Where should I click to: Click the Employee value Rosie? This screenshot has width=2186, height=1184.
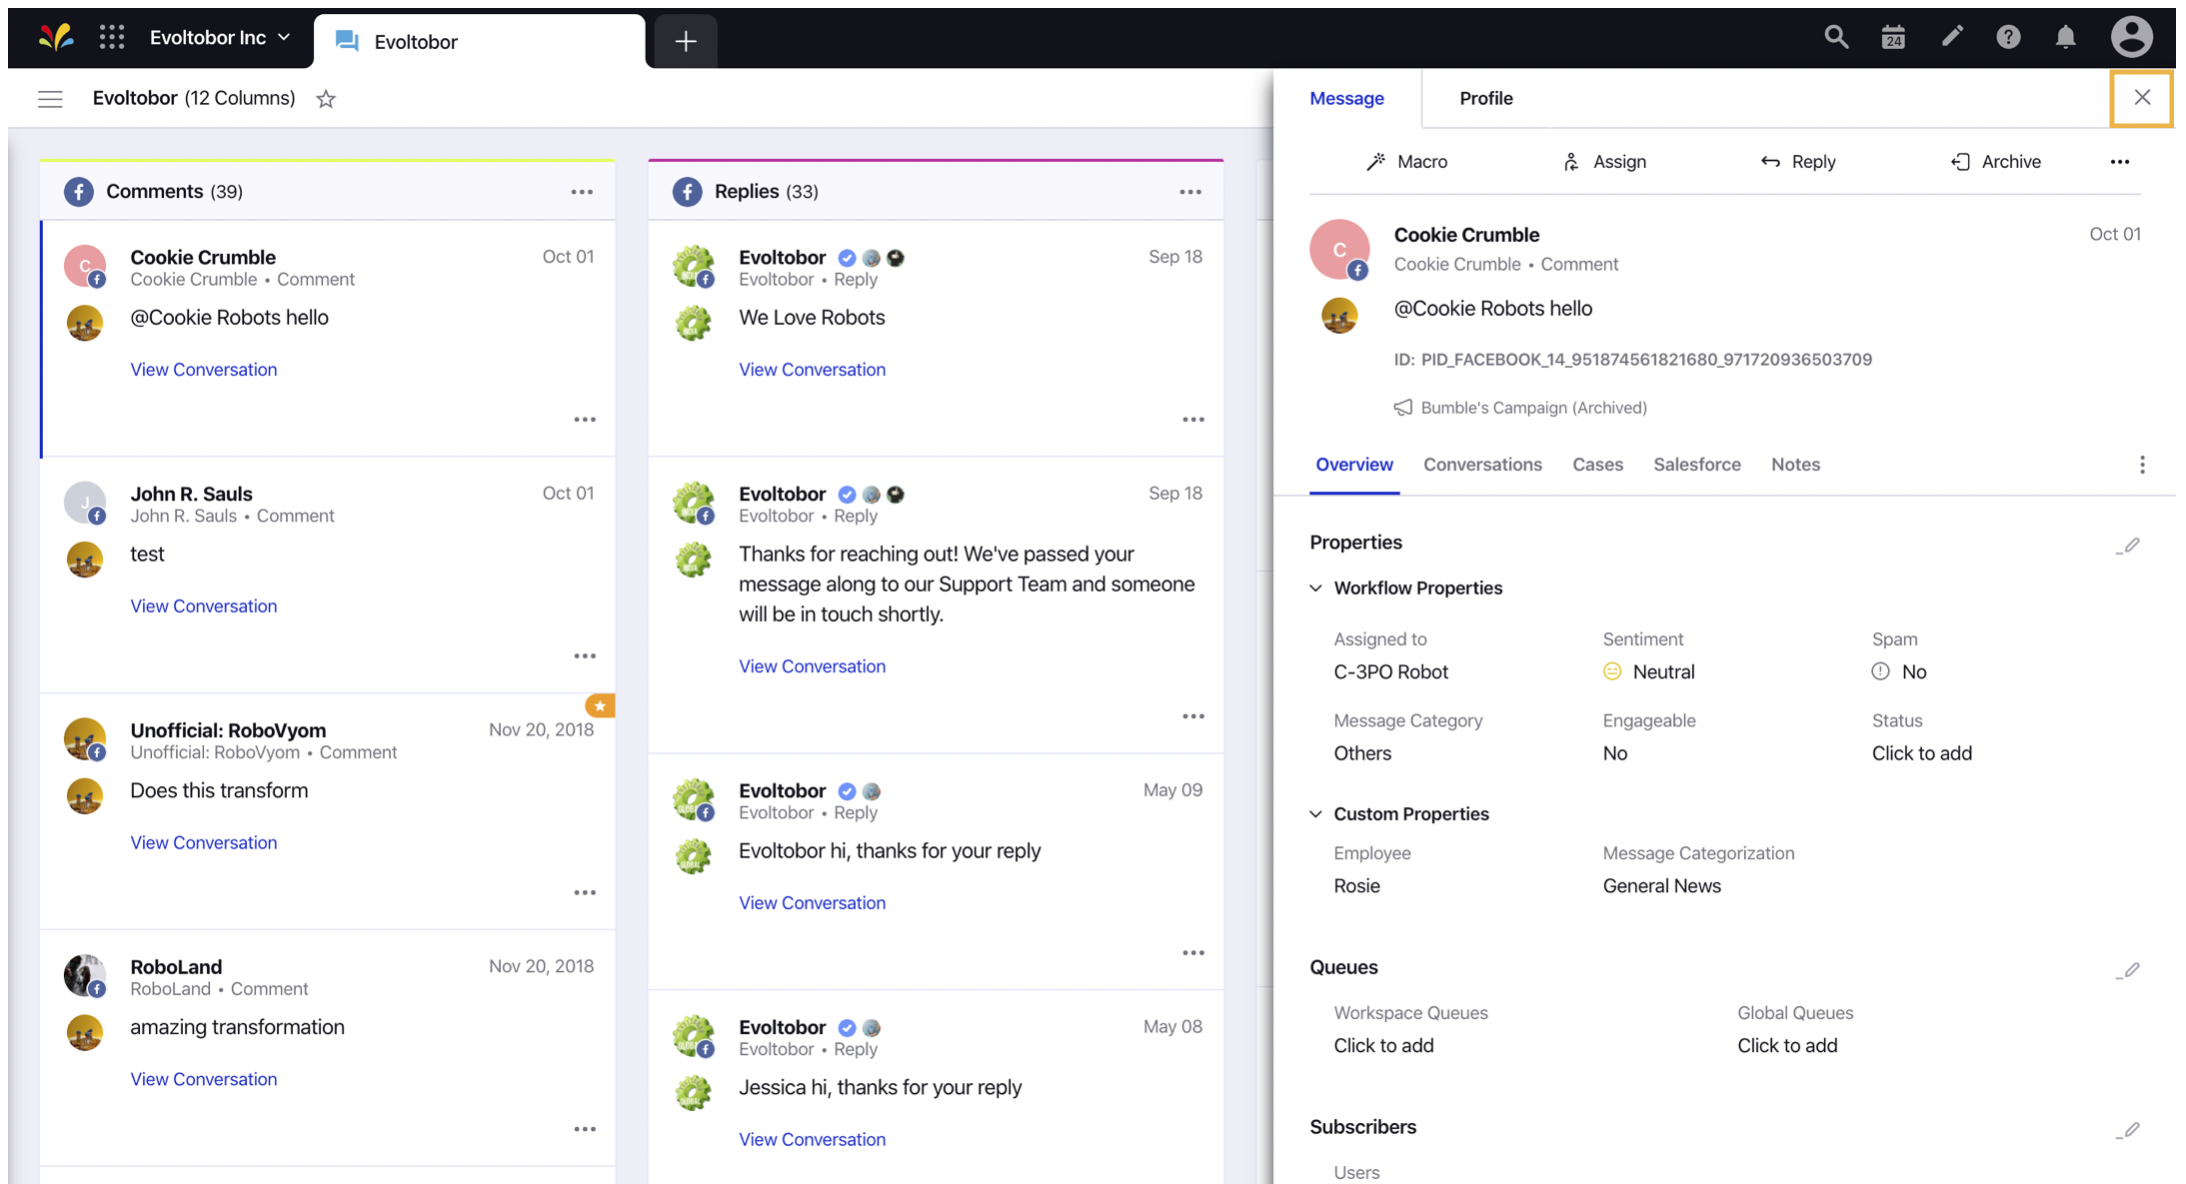pos(1357,886)
